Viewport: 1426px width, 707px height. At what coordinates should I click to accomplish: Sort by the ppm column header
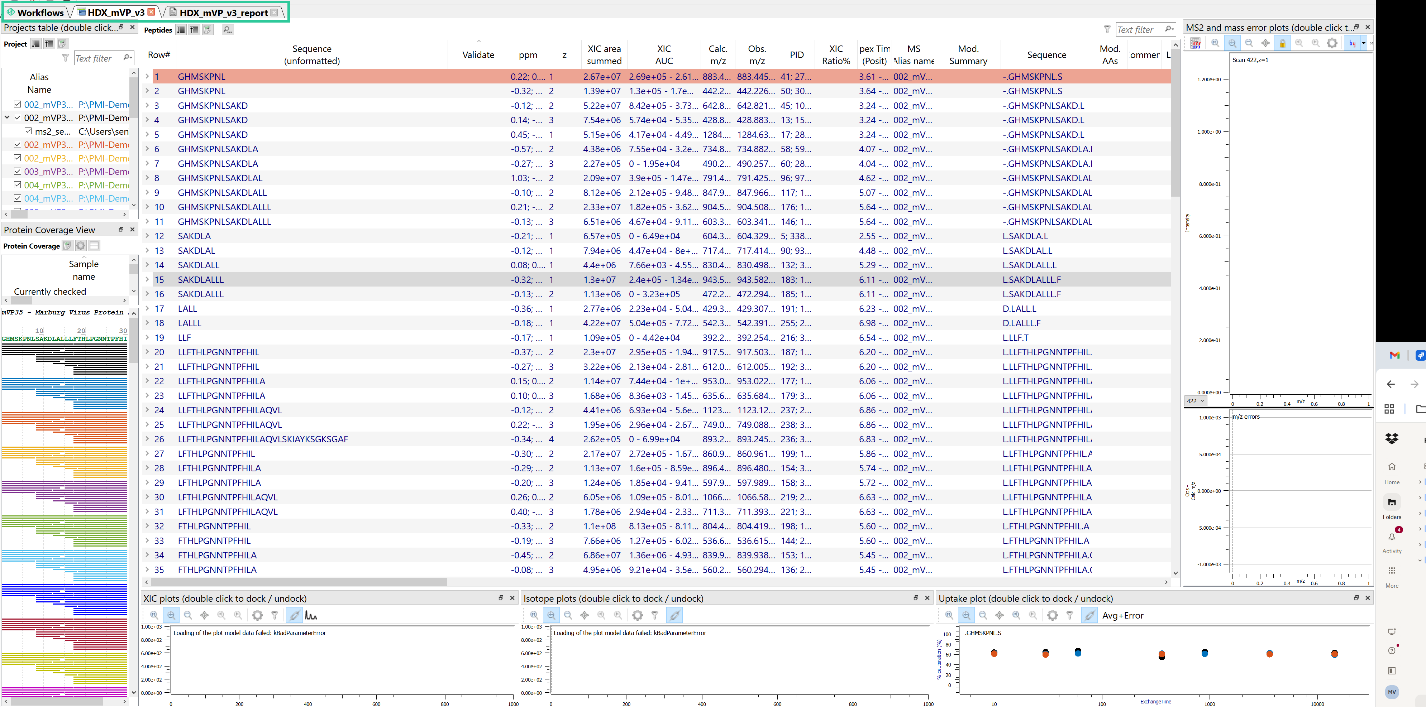pos(527,54)
